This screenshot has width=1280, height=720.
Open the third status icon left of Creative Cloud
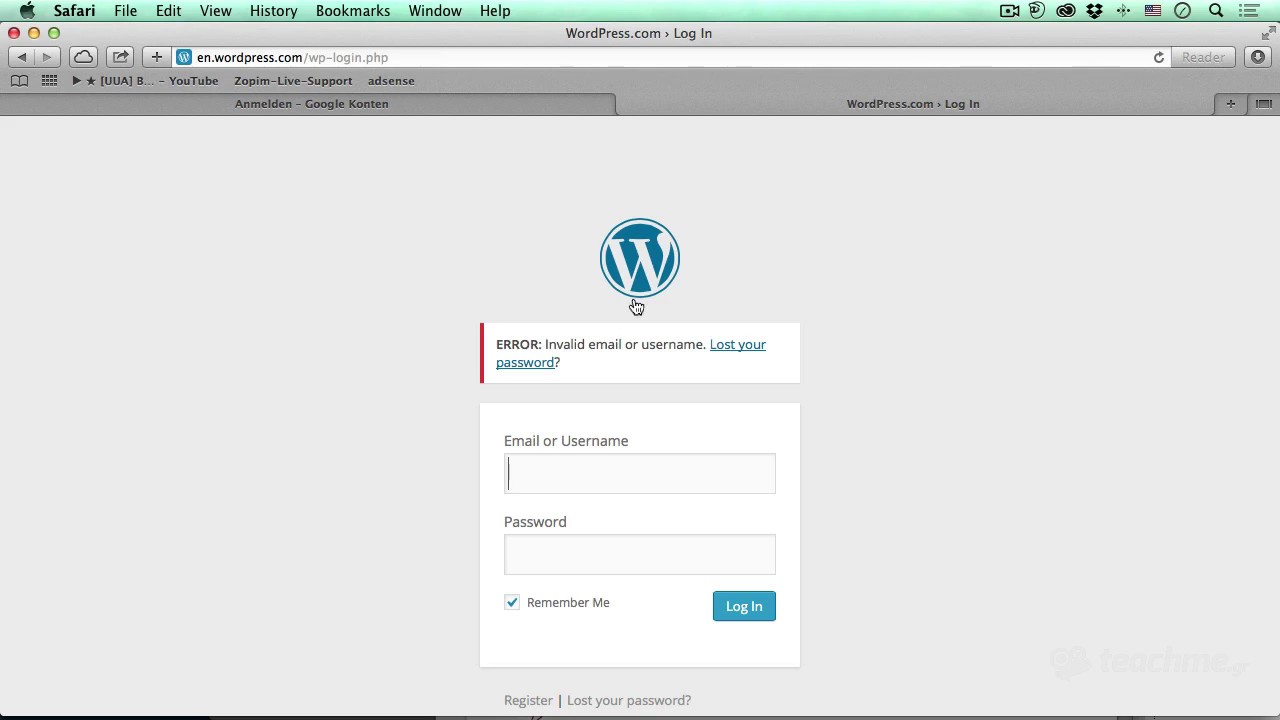[x=1037, y=11]
